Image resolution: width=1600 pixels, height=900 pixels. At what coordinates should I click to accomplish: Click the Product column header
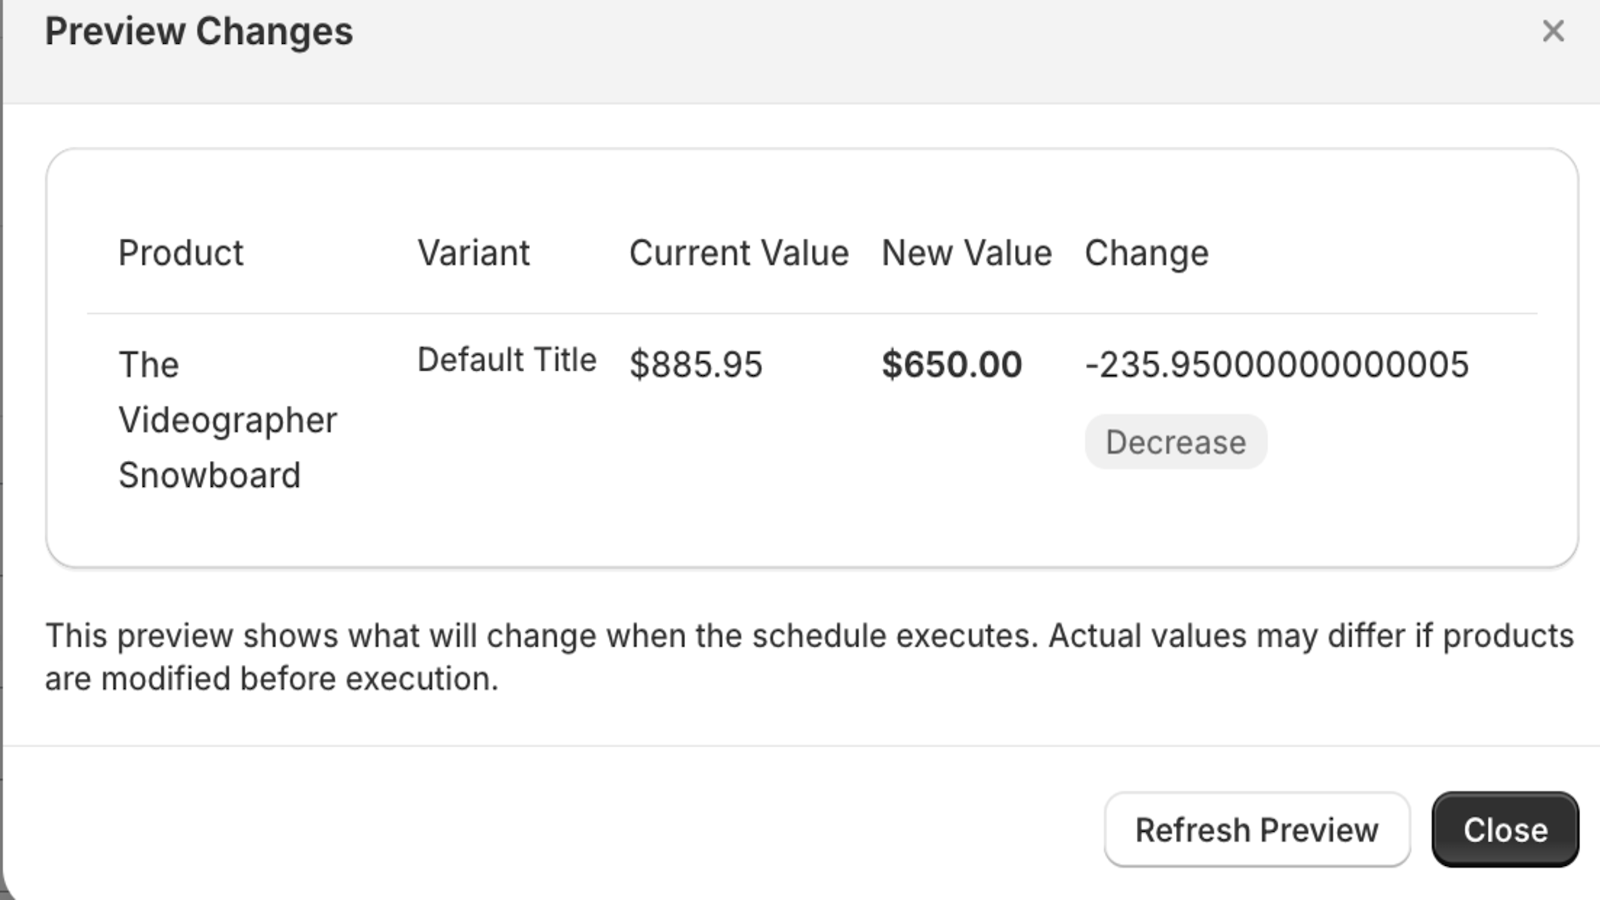coord(181,253)
